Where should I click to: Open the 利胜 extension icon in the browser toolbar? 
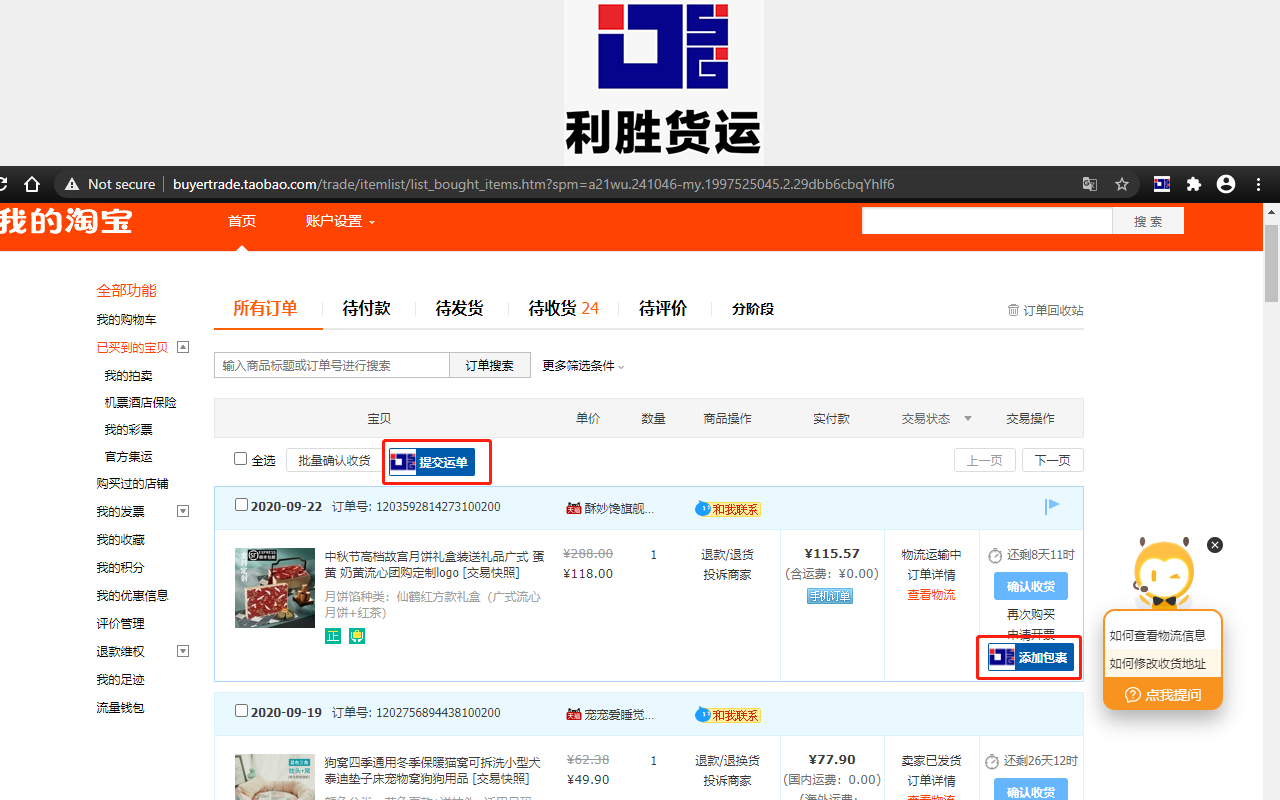pos(1162,184)
